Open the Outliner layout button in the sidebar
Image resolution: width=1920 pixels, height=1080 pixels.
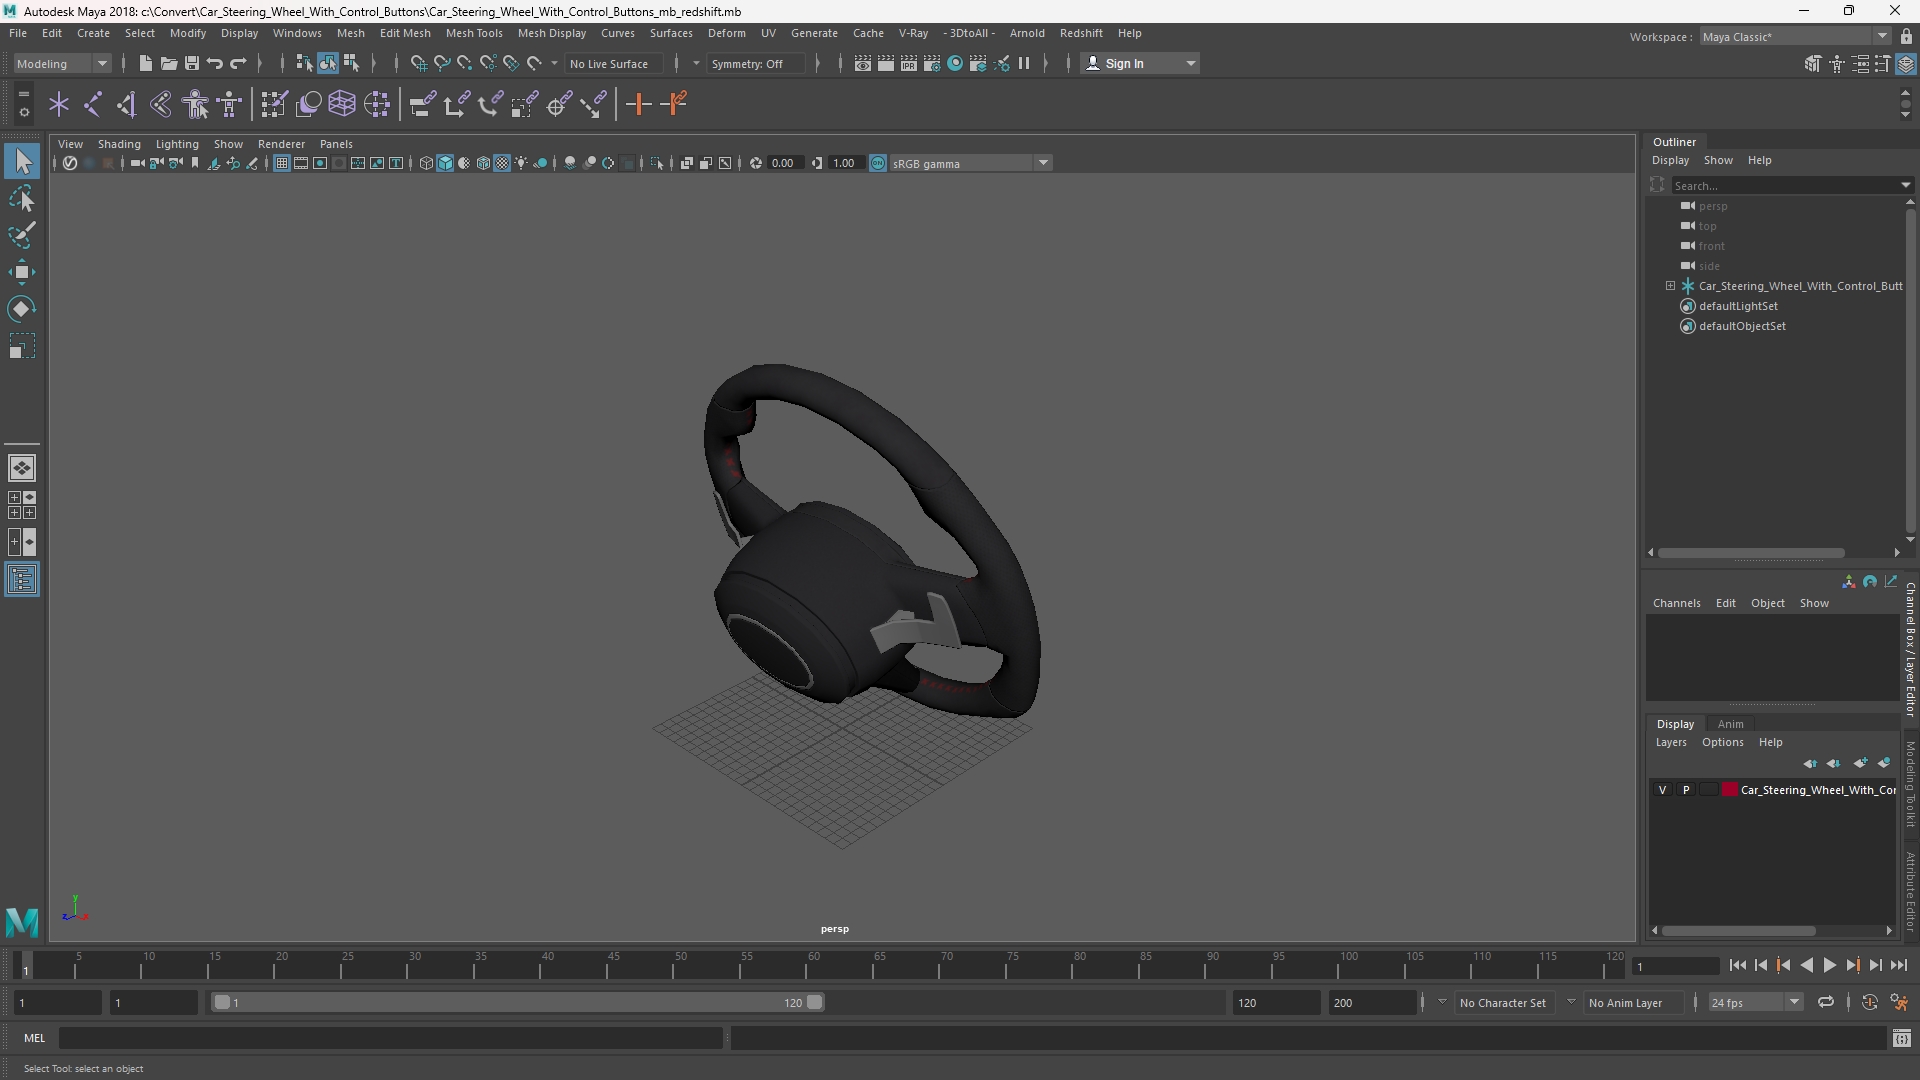tap(22, 580)
